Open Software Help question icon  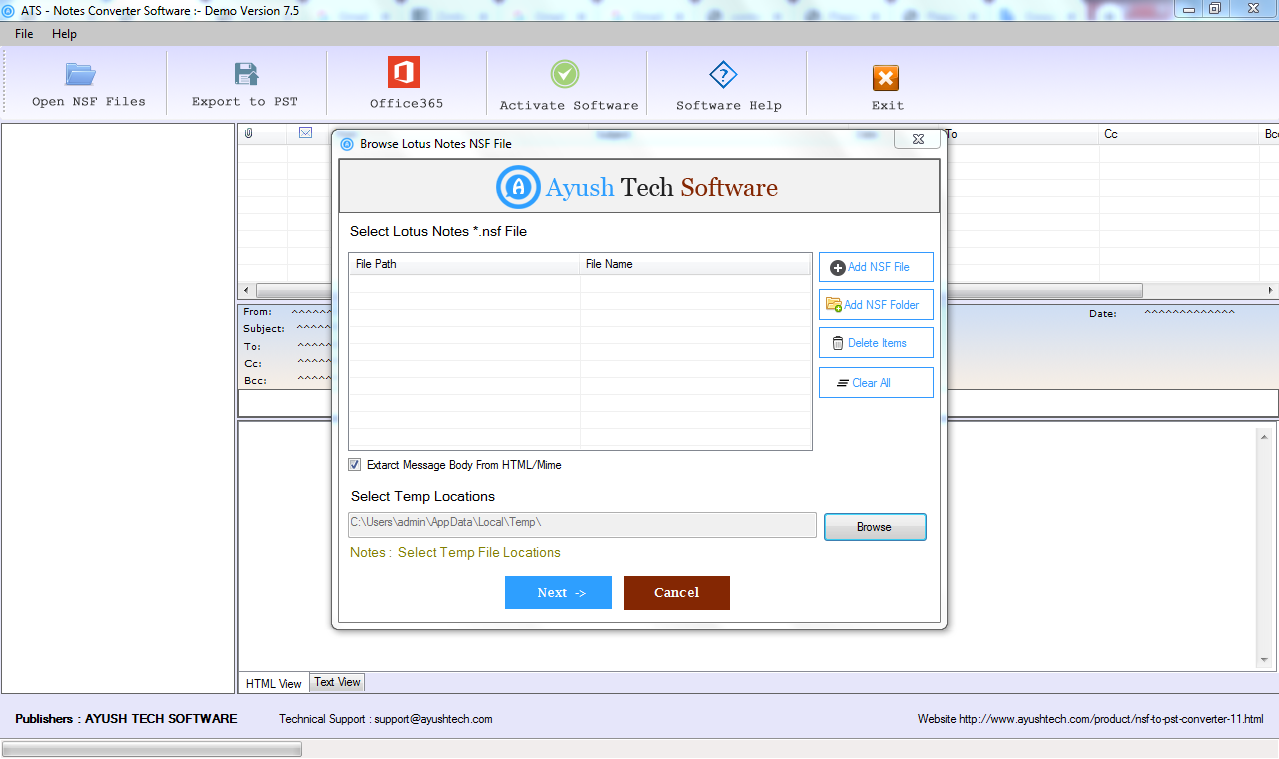tap(723, 74)
